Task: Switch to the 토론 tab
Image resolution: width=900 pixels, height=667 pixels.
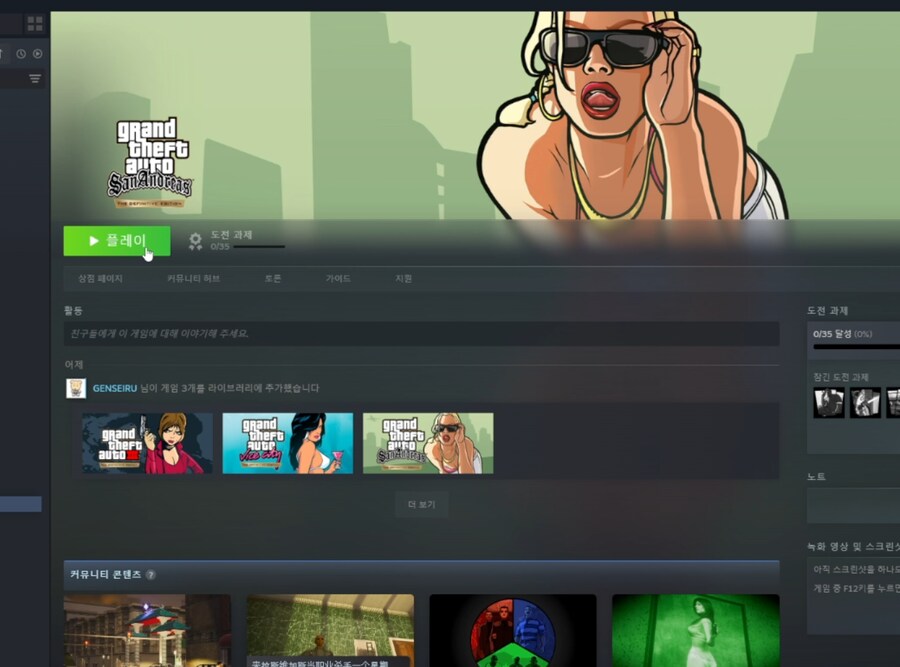Action: [x=273, y=279]
